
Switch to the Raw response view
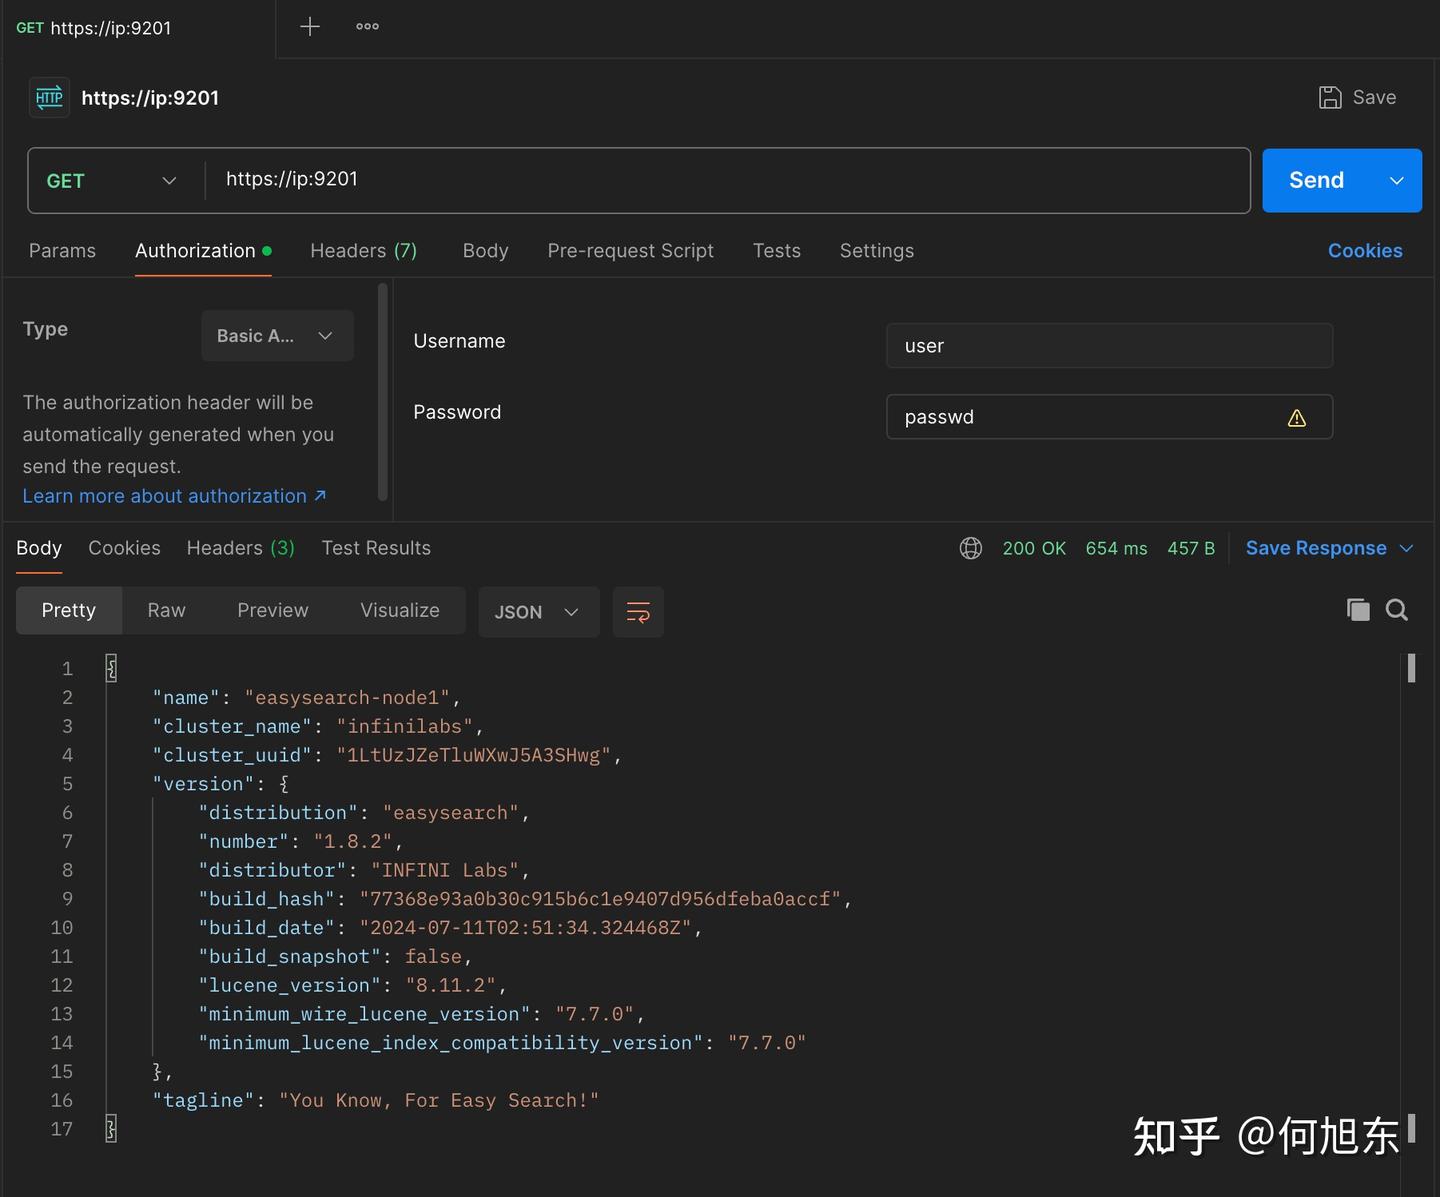(165, 610)
